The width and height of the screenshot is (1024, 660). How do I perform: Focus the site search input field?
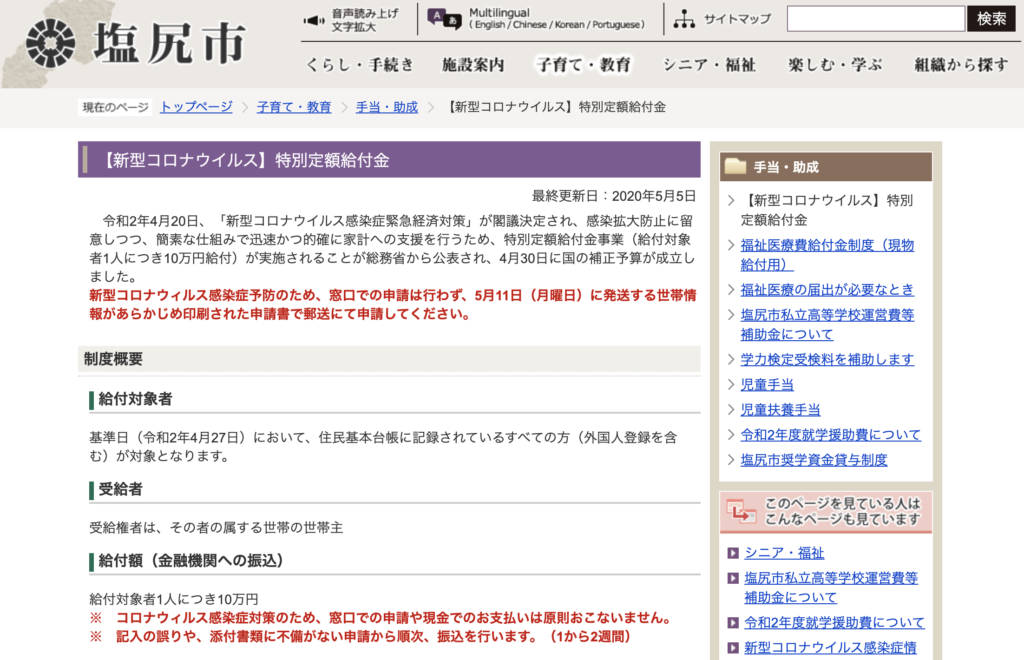876,19
